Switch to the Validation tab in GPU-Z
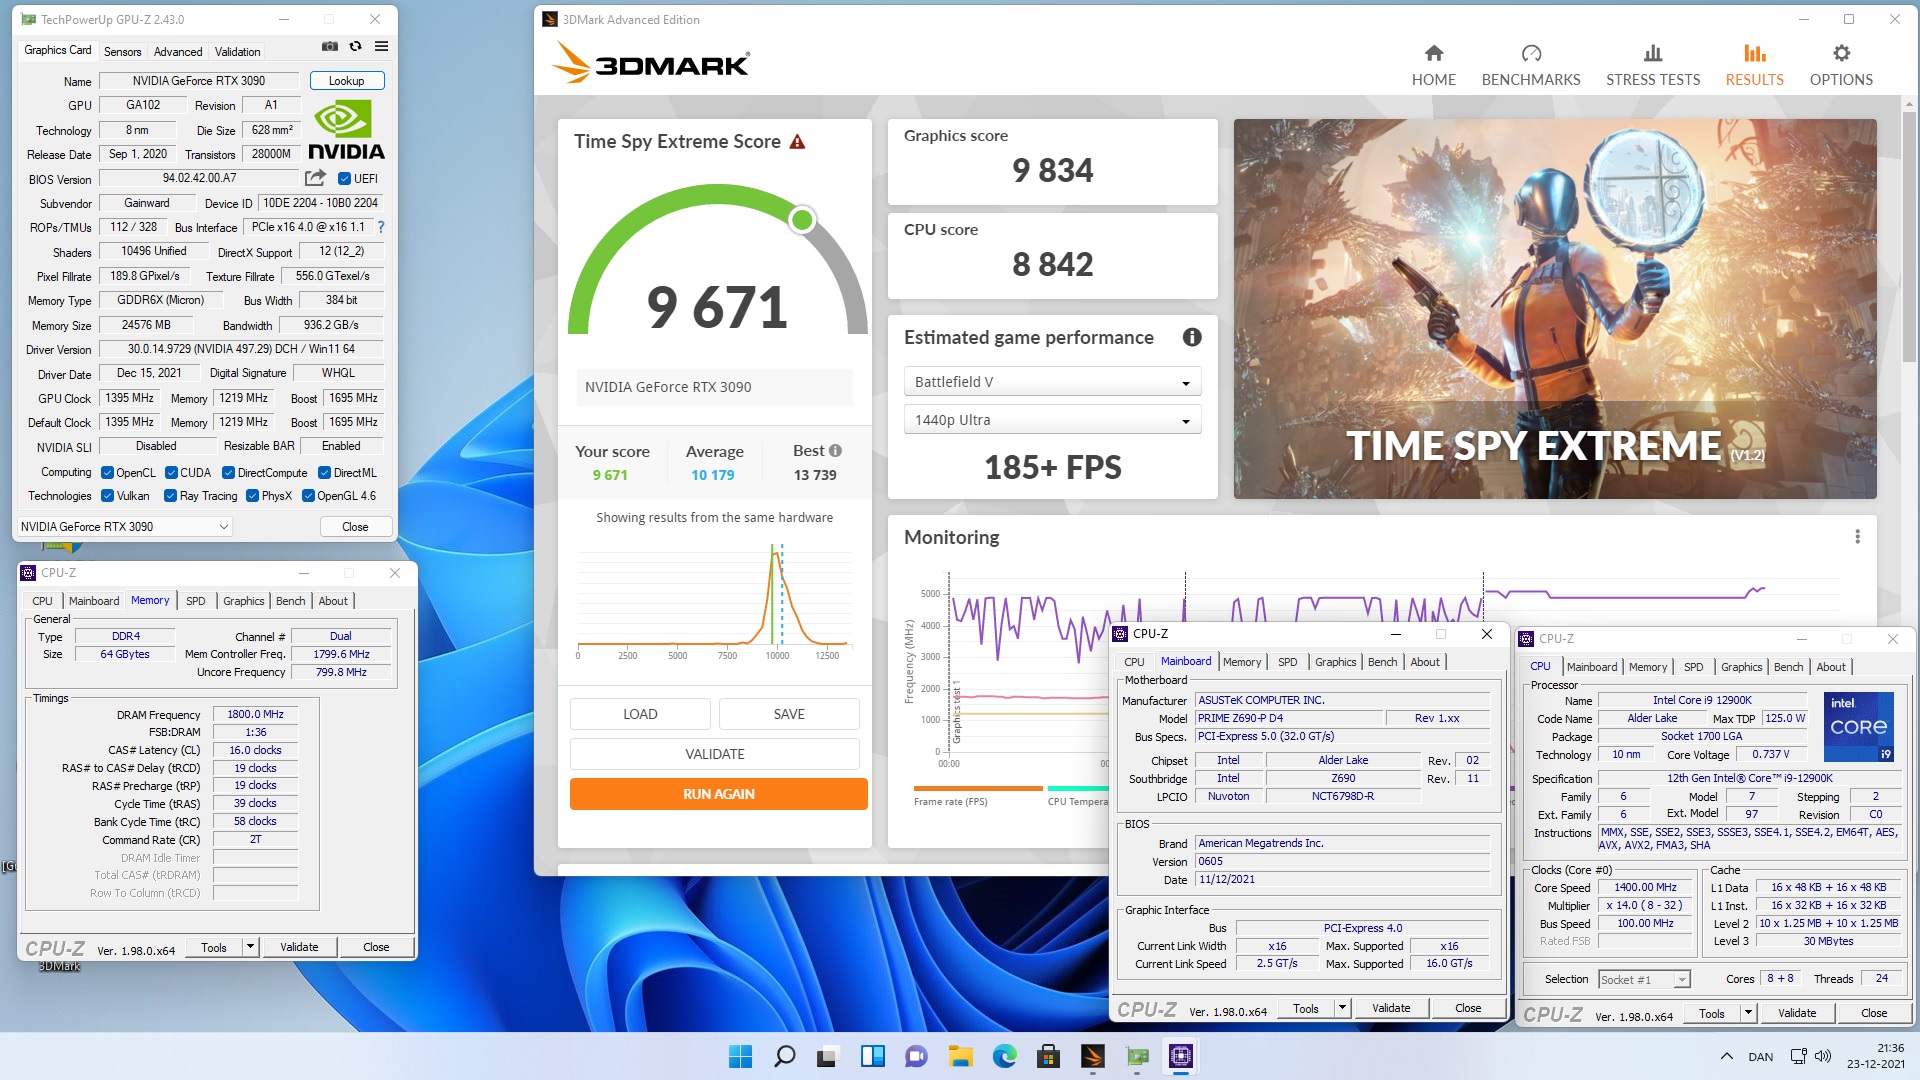The image size is (1920, 1080). pos(238,52)
